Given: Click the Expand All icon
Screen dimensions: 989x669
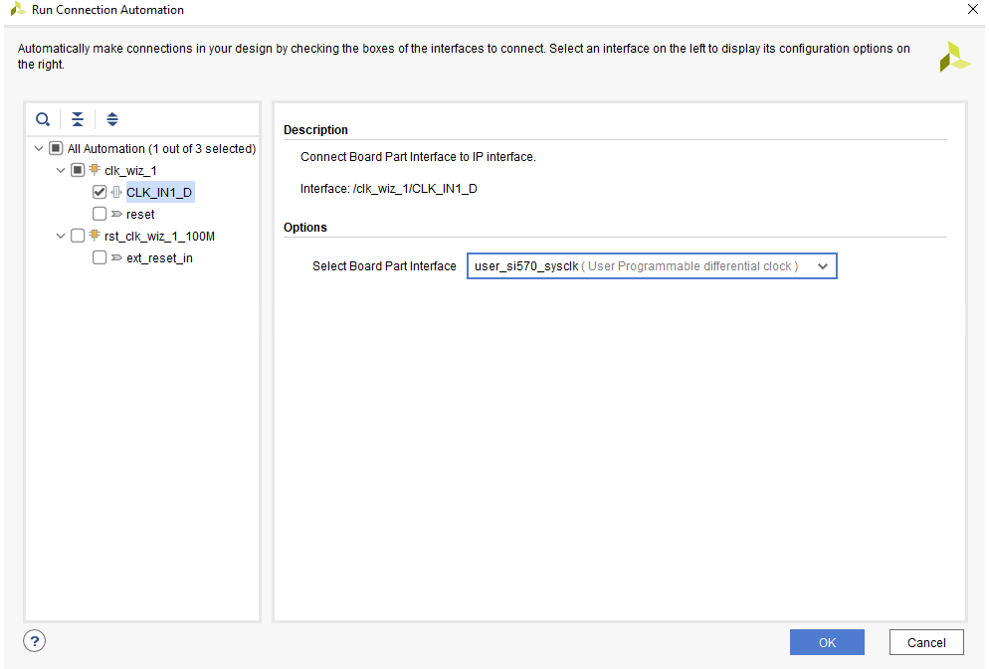Looking at the screenshot, I should pyautogui.click(x=112, y=119).
